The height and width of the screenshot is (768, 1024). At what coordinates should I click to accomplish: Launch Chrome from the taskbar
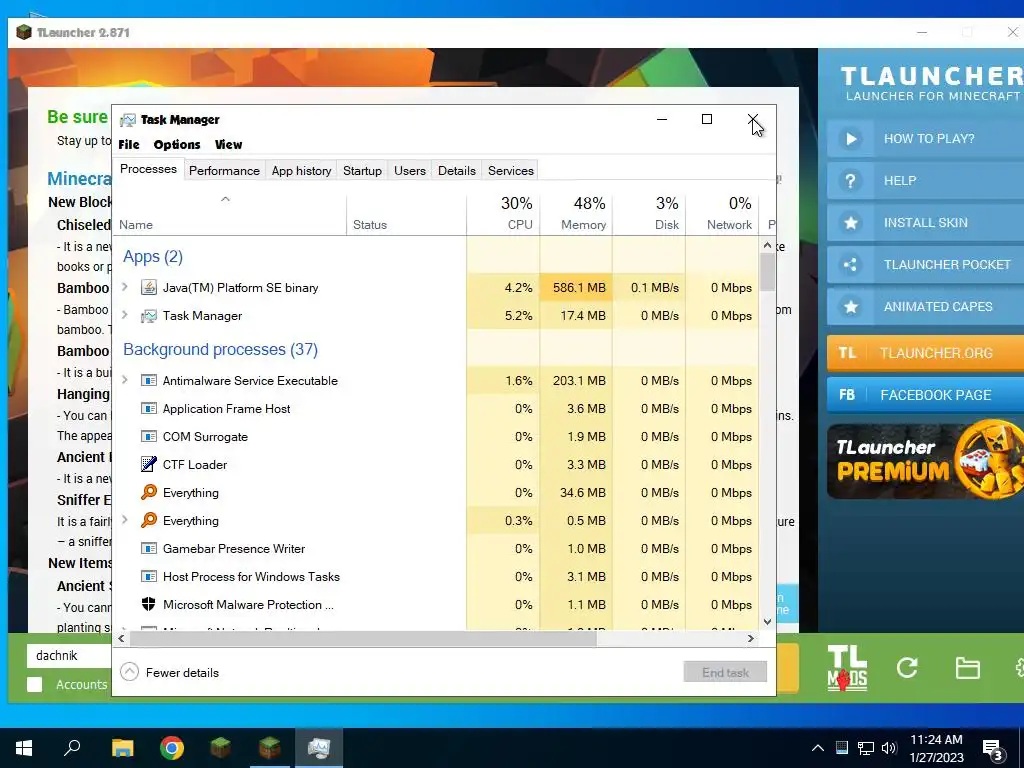click(x=172, y=748)
